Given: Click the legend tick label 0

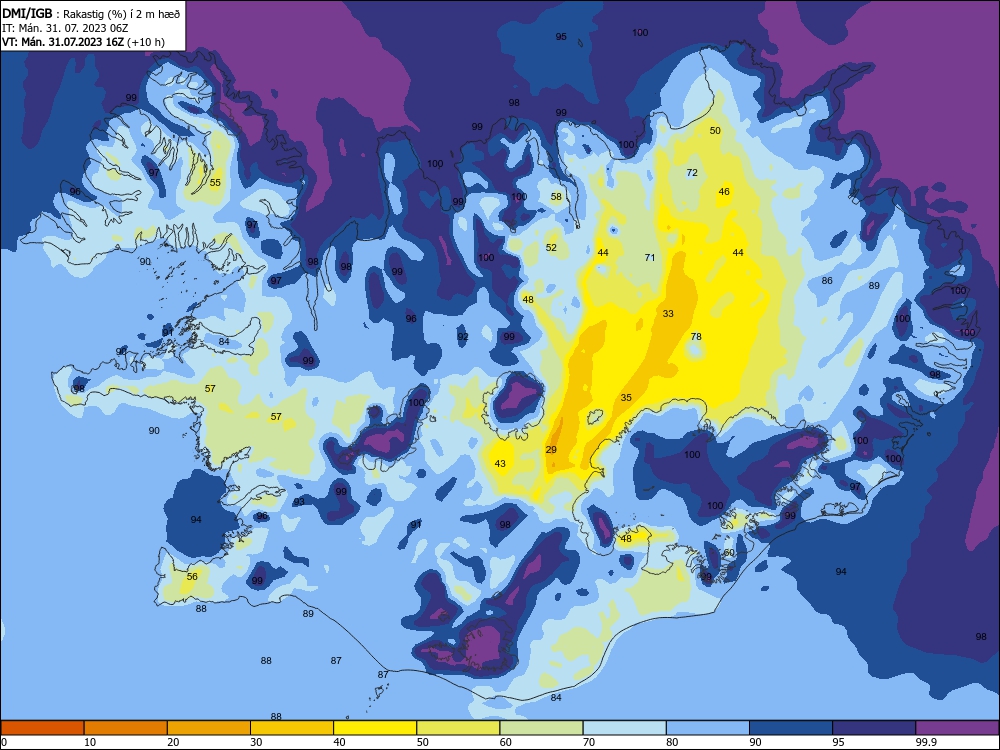Looking at the screenshot, I should [4, 742].
